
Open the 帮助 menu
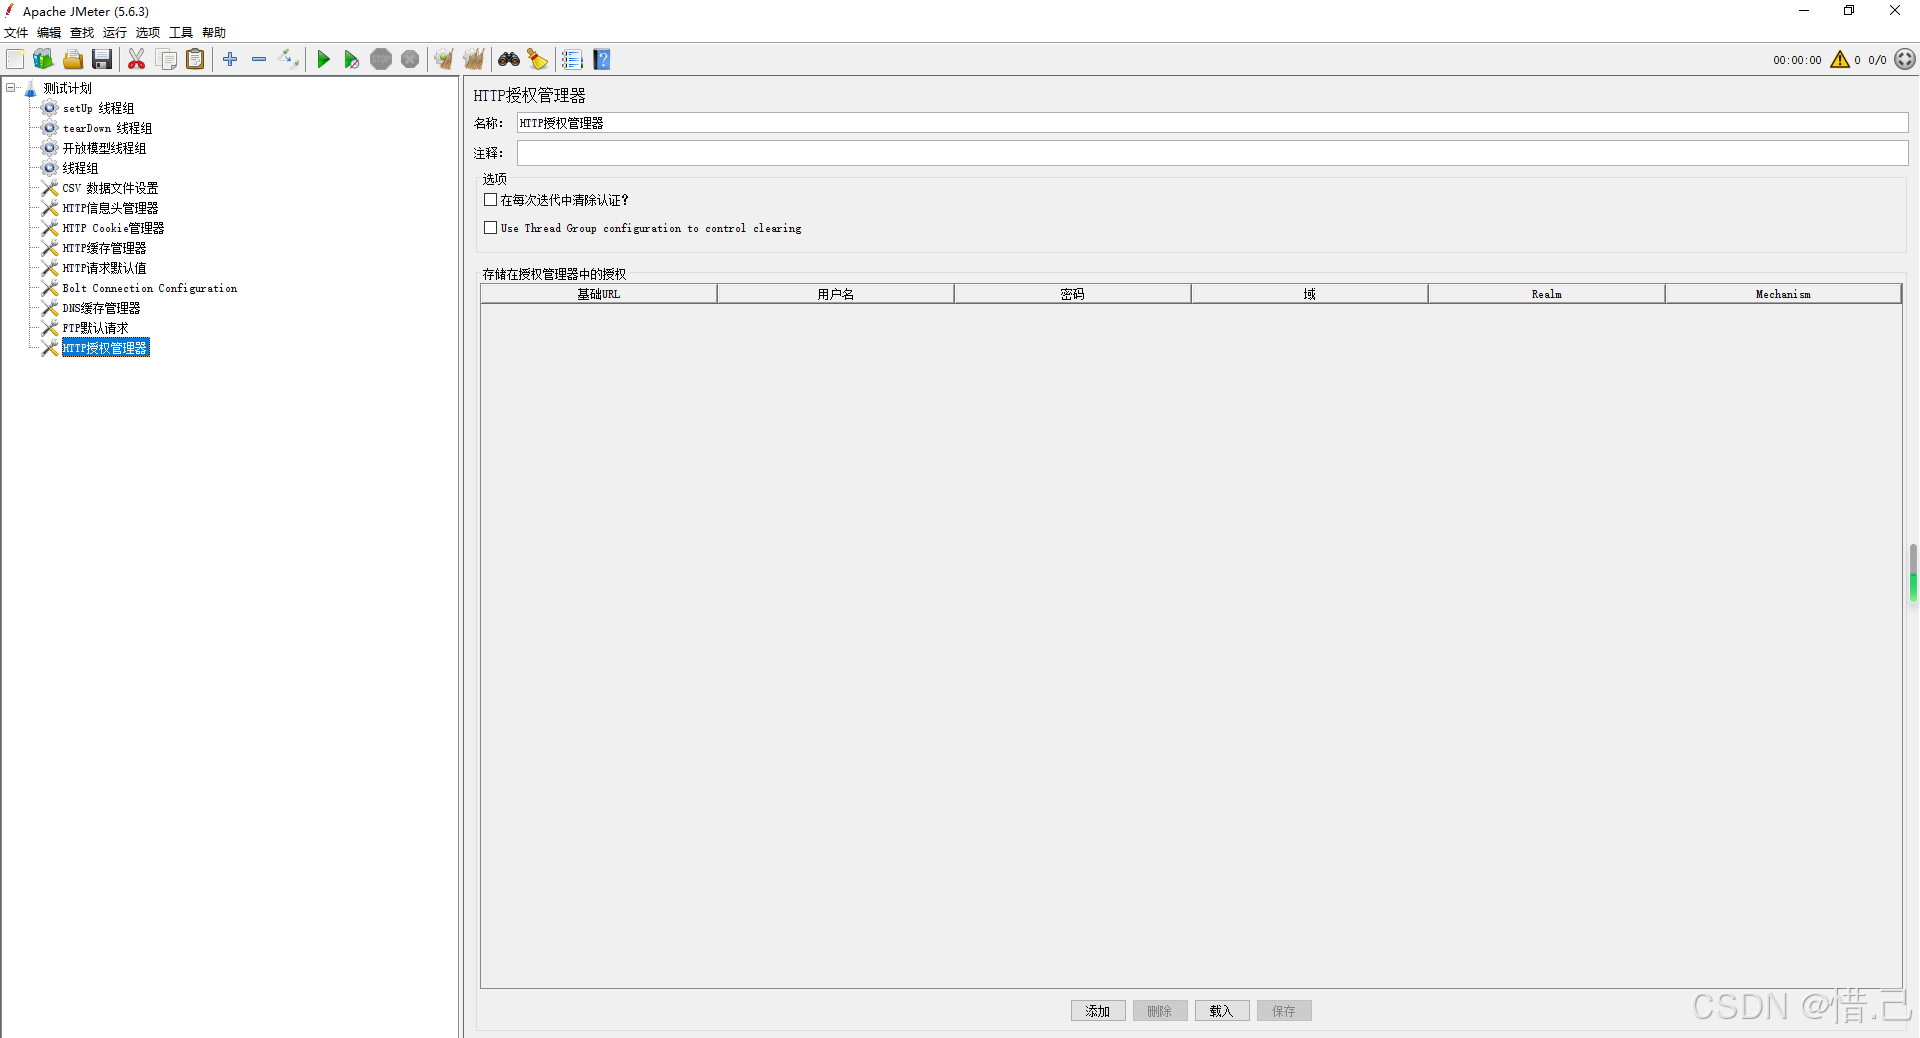[214, 33]
